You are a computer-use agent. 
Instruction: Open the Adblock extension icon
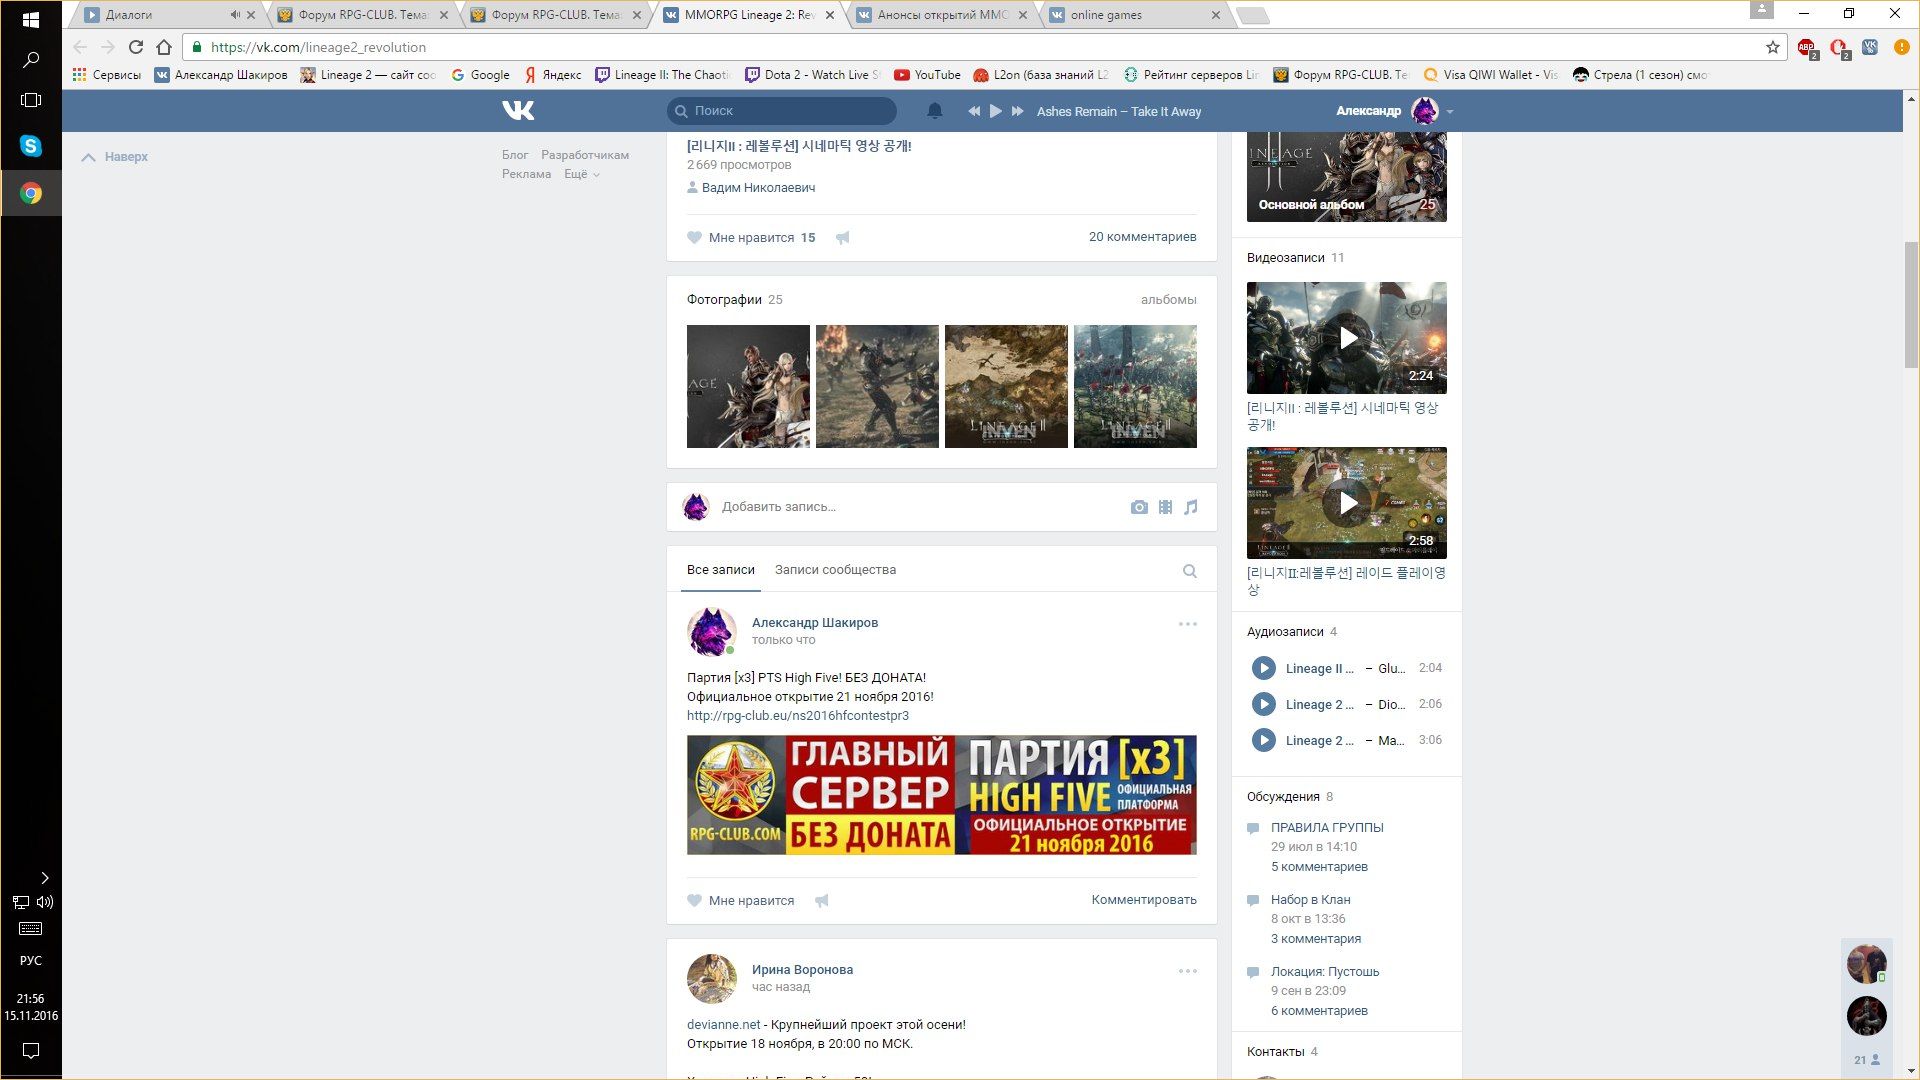pyautogui.click(x=1806, y=47)
